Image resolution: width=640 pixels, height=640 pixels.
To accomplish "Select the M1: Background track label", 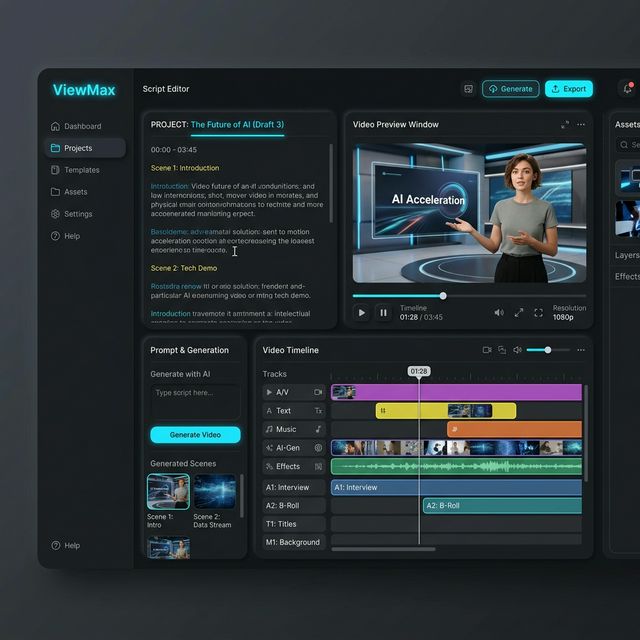I will 294,542.
